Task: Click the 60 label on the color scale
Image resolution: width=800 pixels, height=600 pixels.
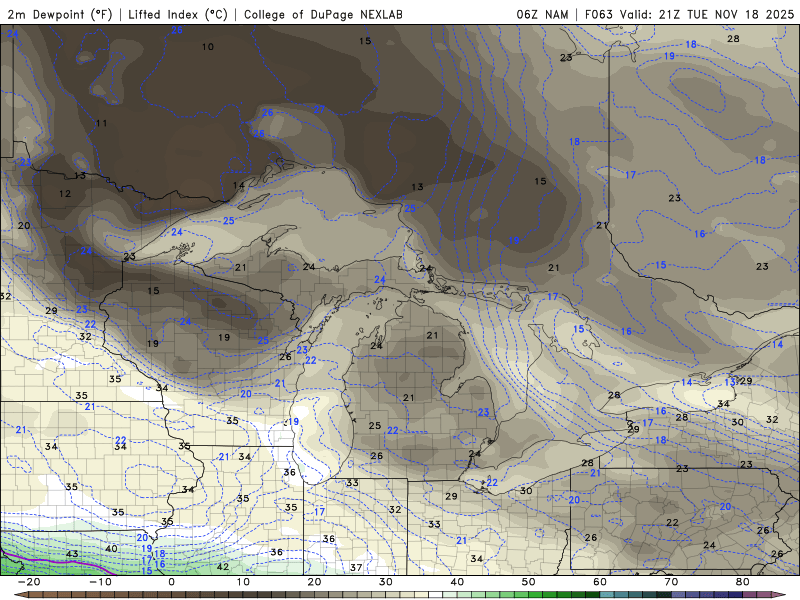Action: (x=600, y=582)
